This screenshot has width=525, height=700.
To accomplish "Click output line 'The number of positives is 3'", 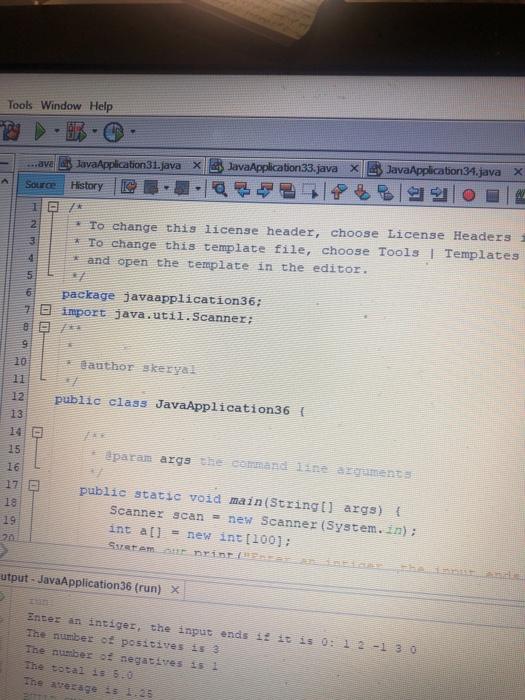I will (x=122, y=642).
